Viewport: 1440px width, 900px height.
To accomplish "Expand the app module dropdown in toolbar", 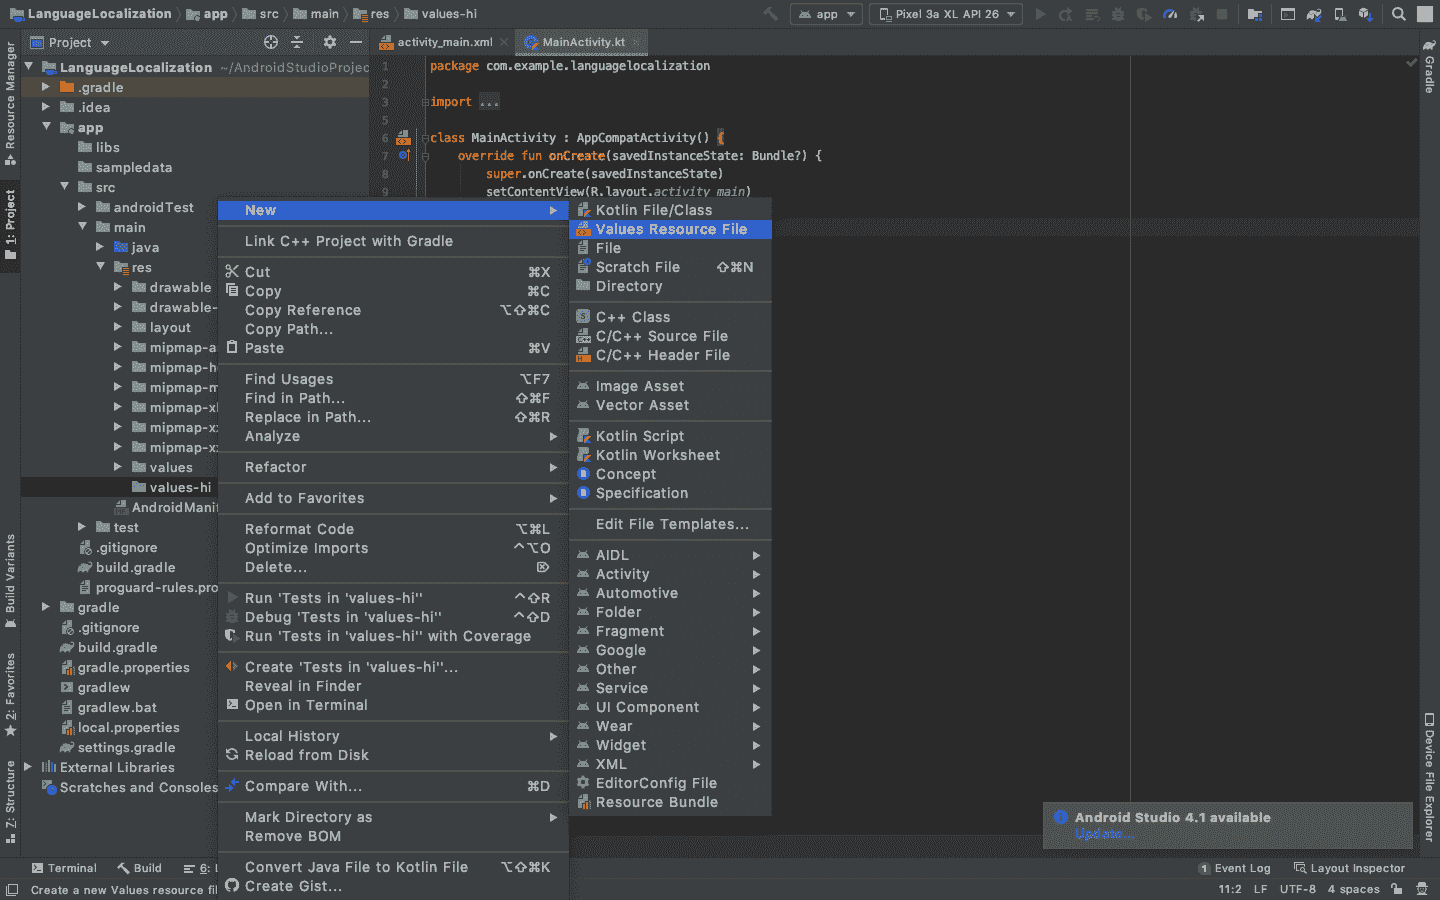I will (x=826, y=14).
